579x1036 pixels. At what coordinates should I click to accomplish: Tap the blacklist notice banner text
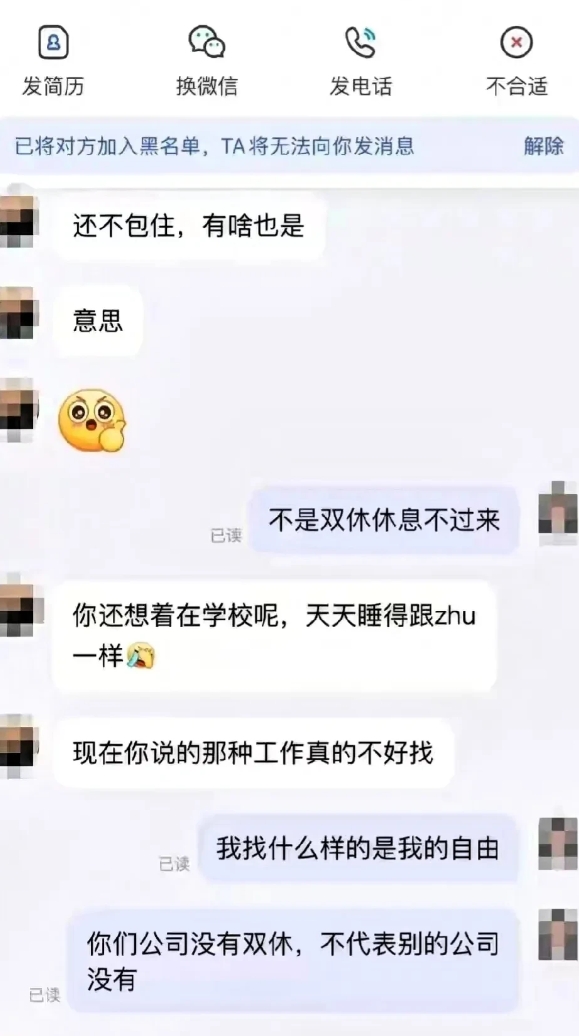tap(215, 146)
